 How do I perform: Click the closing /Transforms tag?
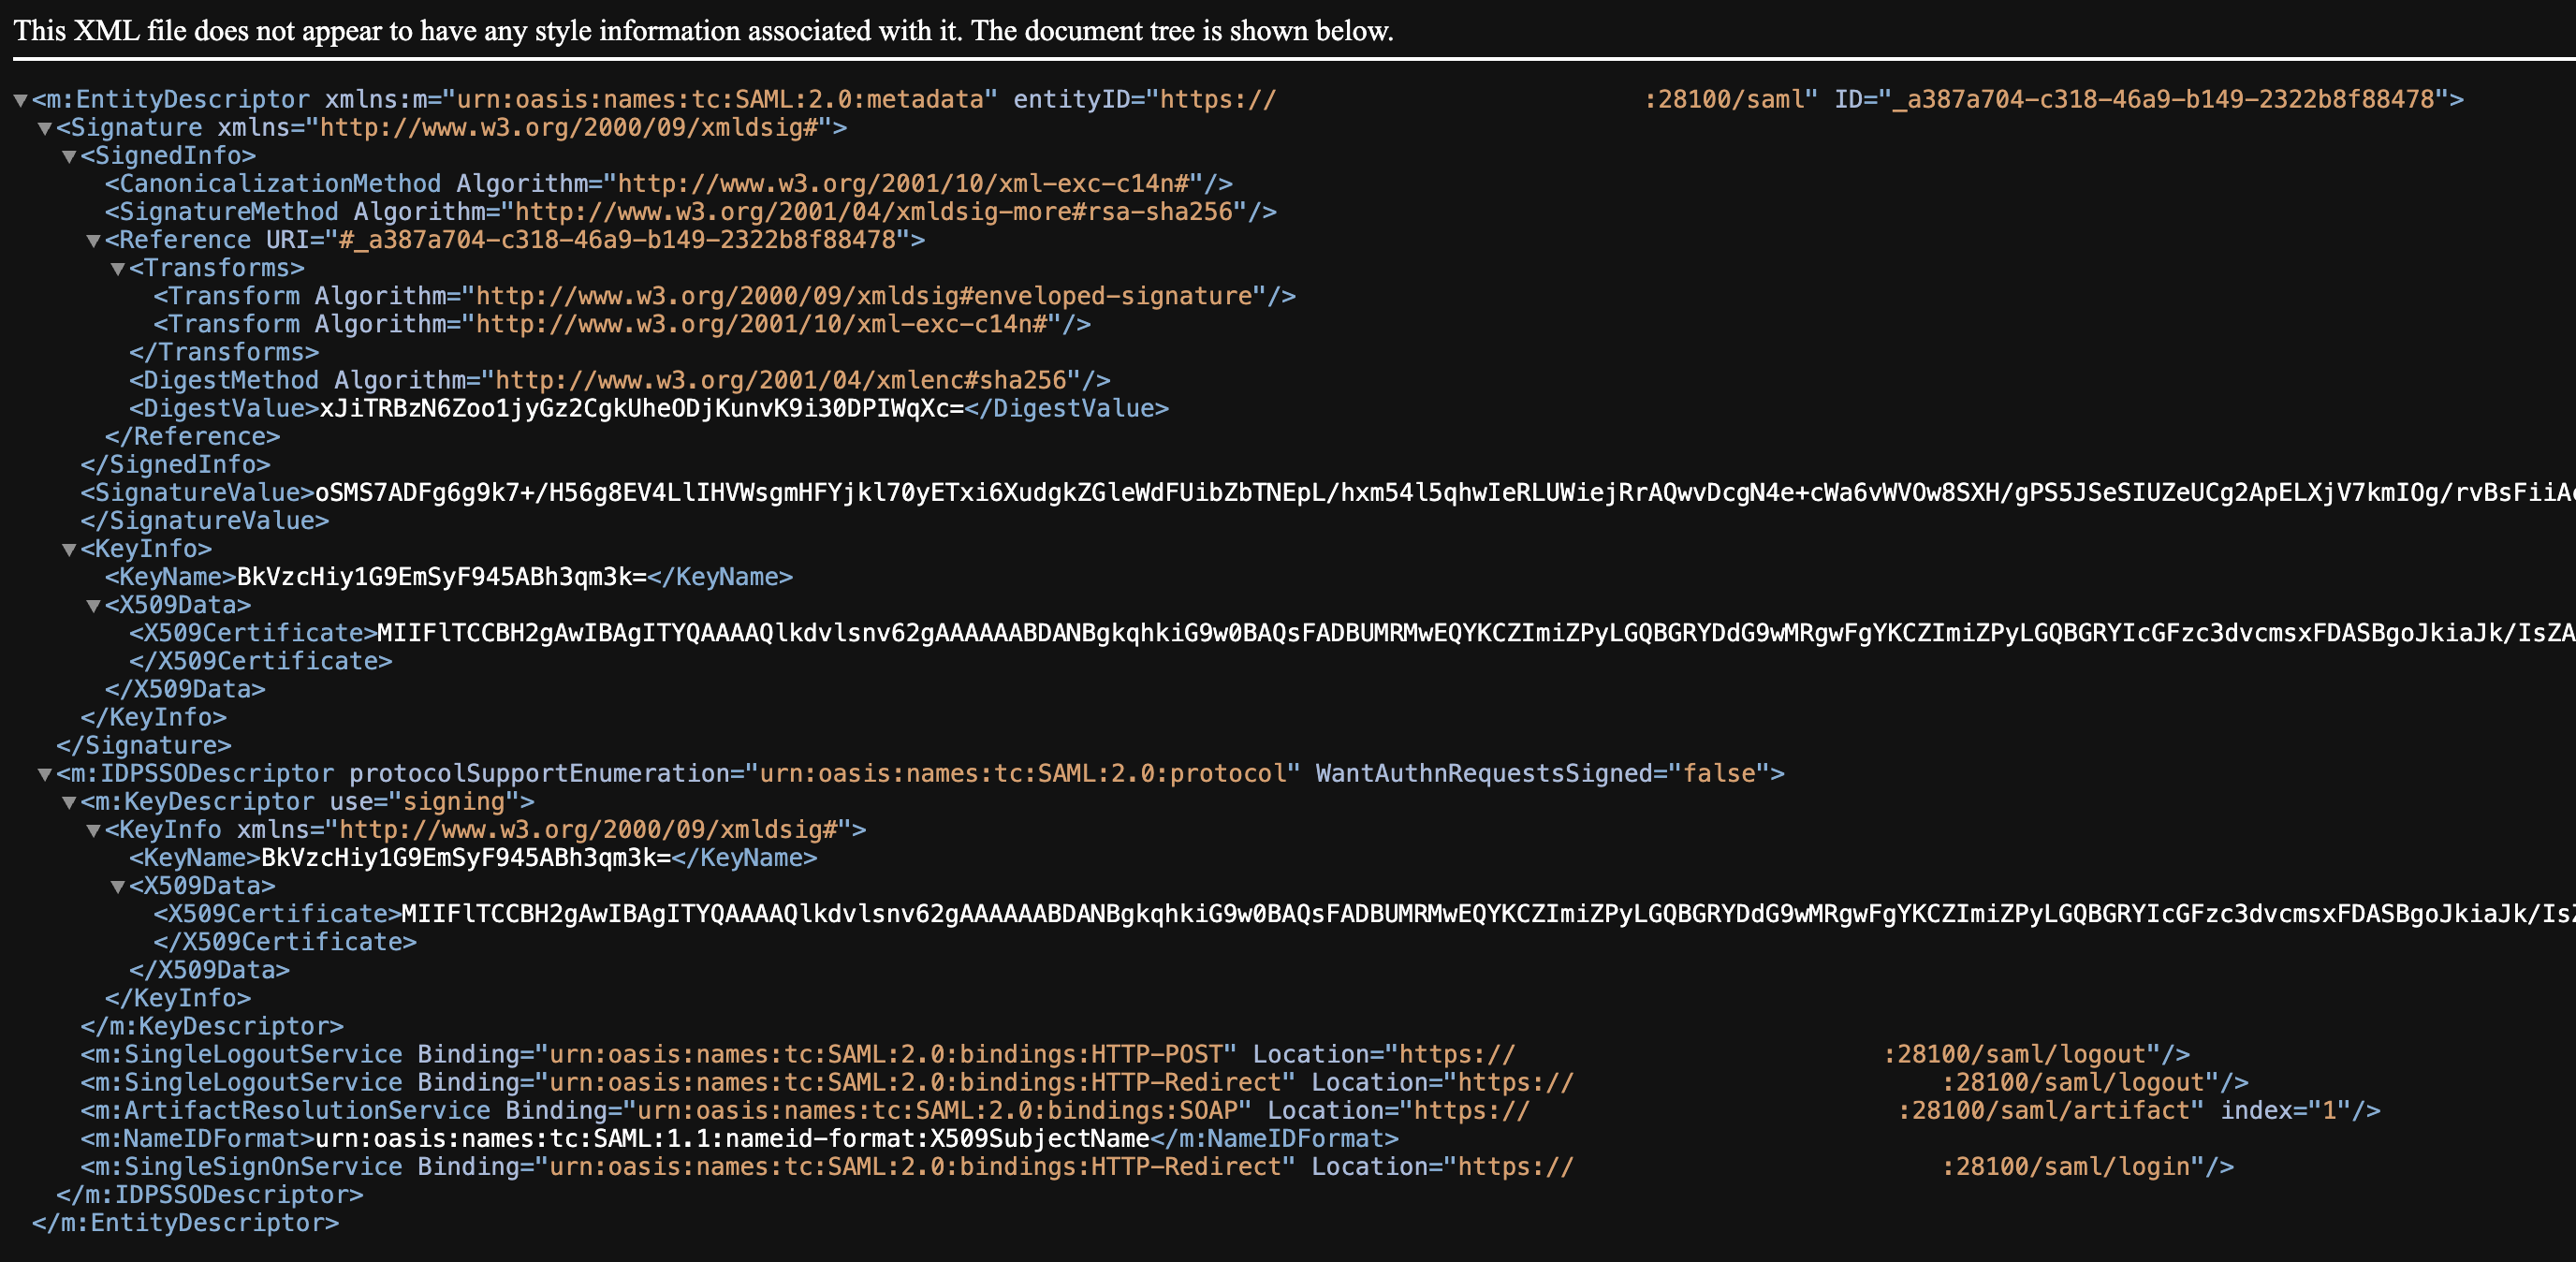pyautogui.click(x=224, y=352)
